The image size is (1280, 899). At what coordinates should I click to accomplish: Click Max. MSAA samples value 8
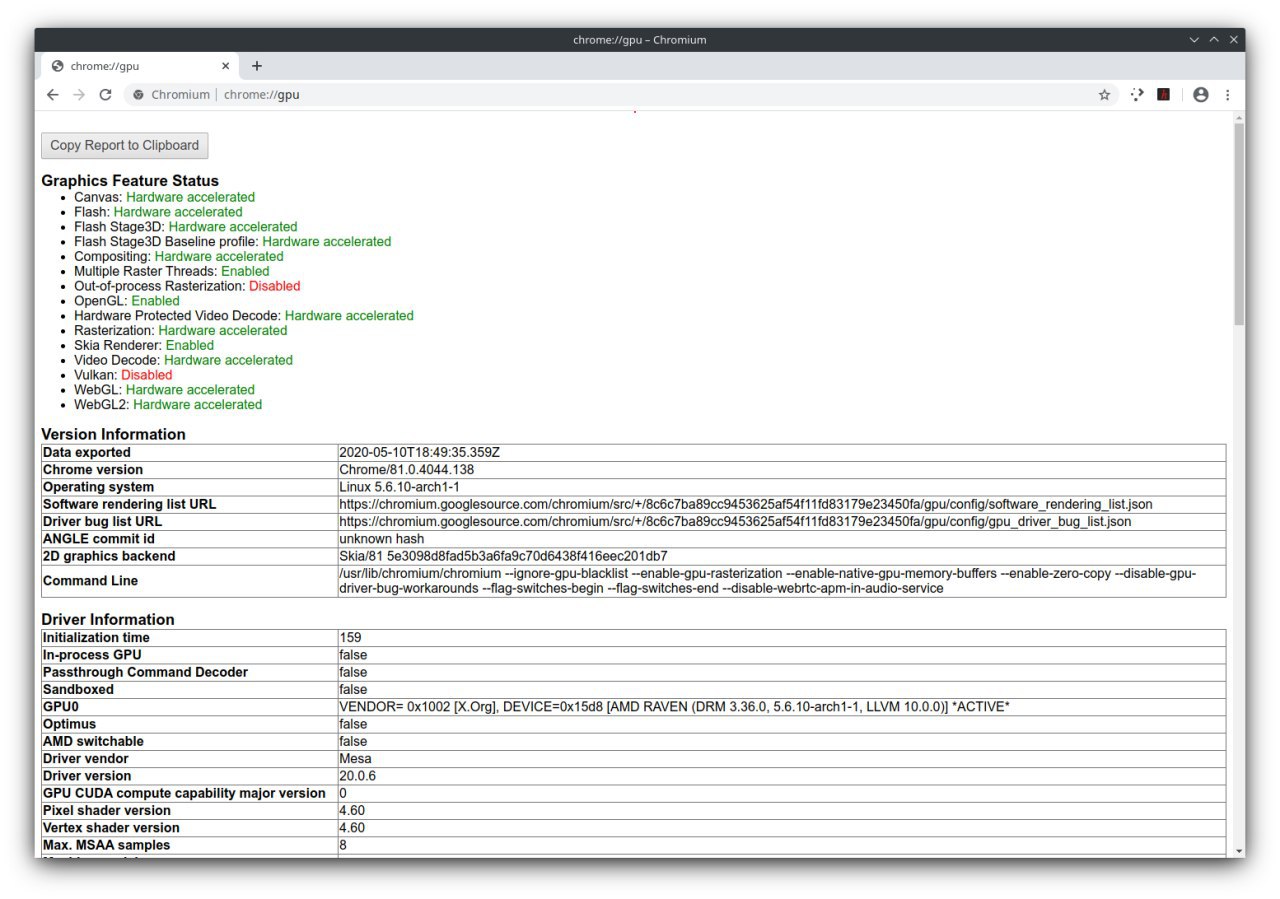343,845
